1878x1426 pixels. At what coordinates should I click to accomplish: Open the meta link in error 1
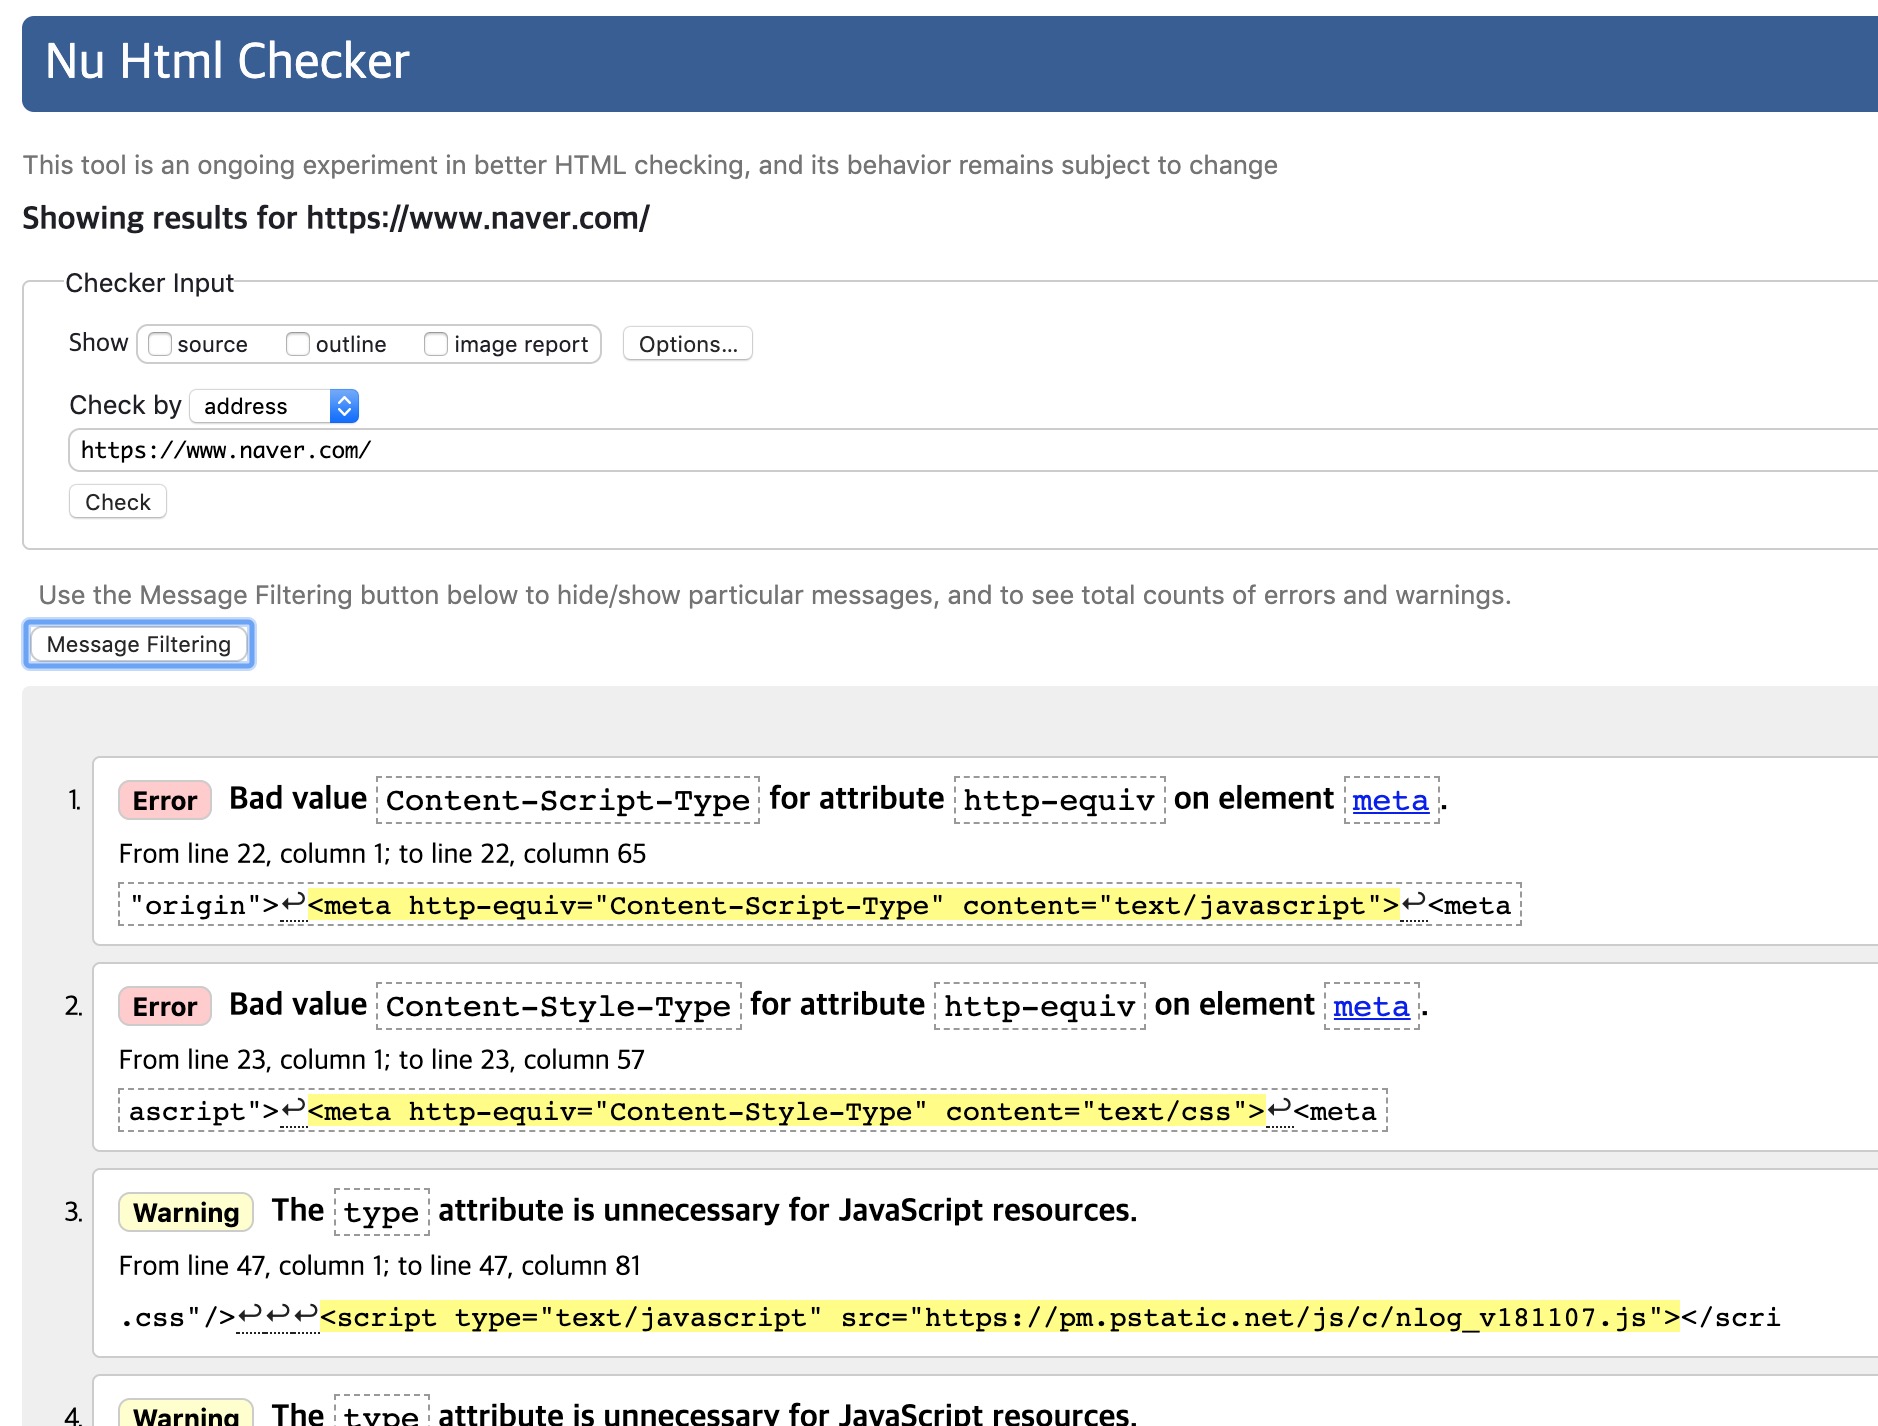pyautogui.click(x=1391, y=800)
